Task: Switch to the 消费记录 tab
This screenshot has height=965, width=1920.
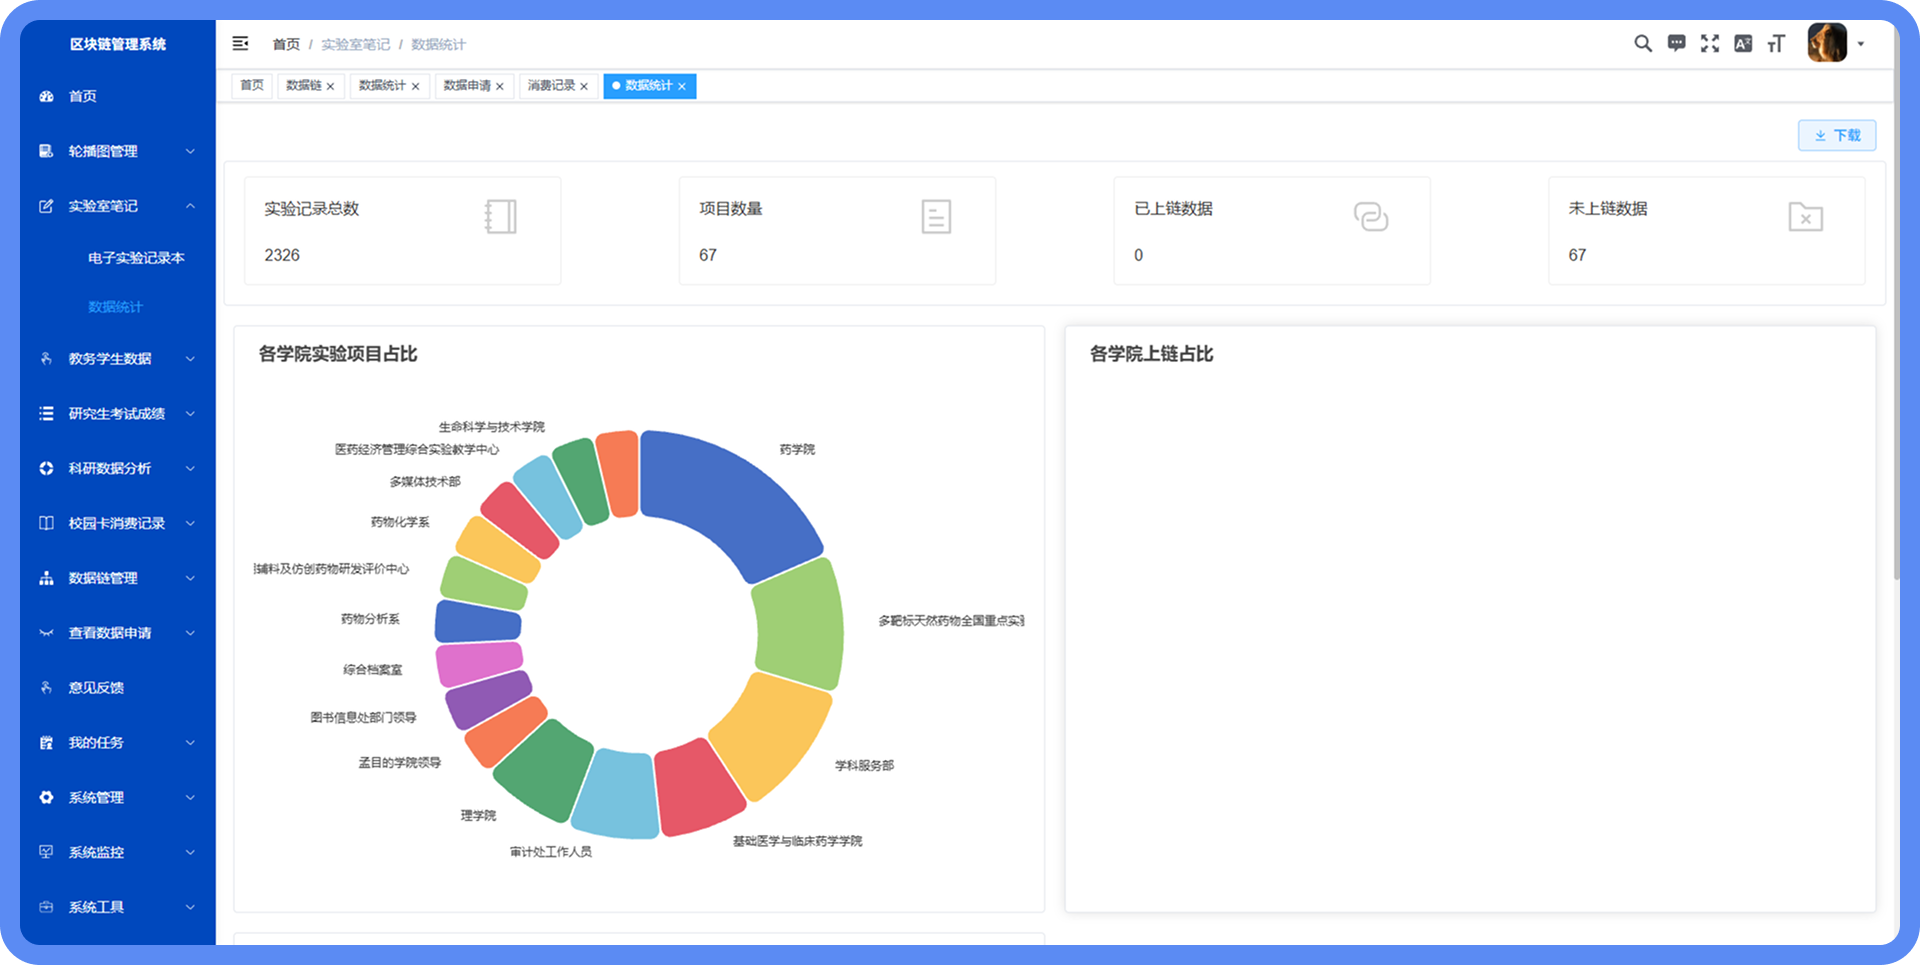Action: pyautogui.click(x=551, y=86)
